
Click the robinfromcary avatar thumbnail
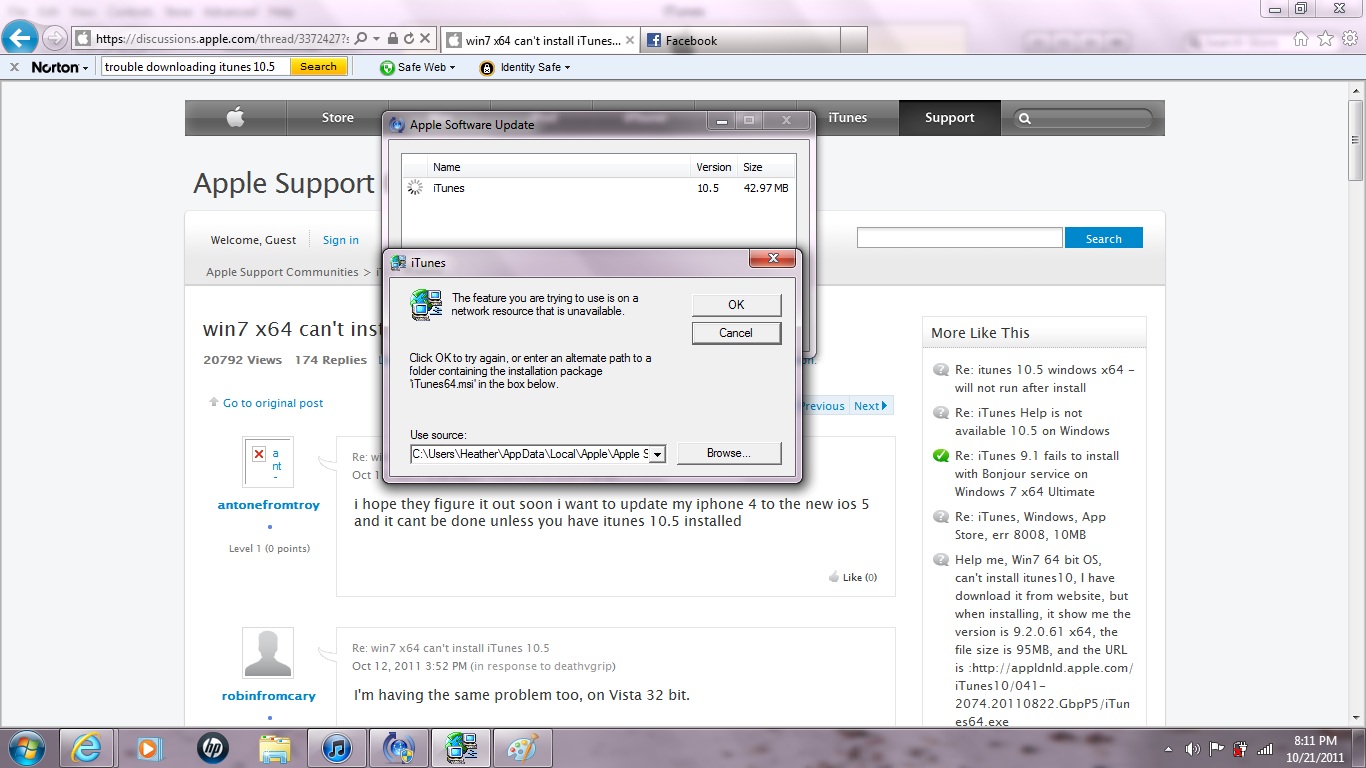(268, 653)
